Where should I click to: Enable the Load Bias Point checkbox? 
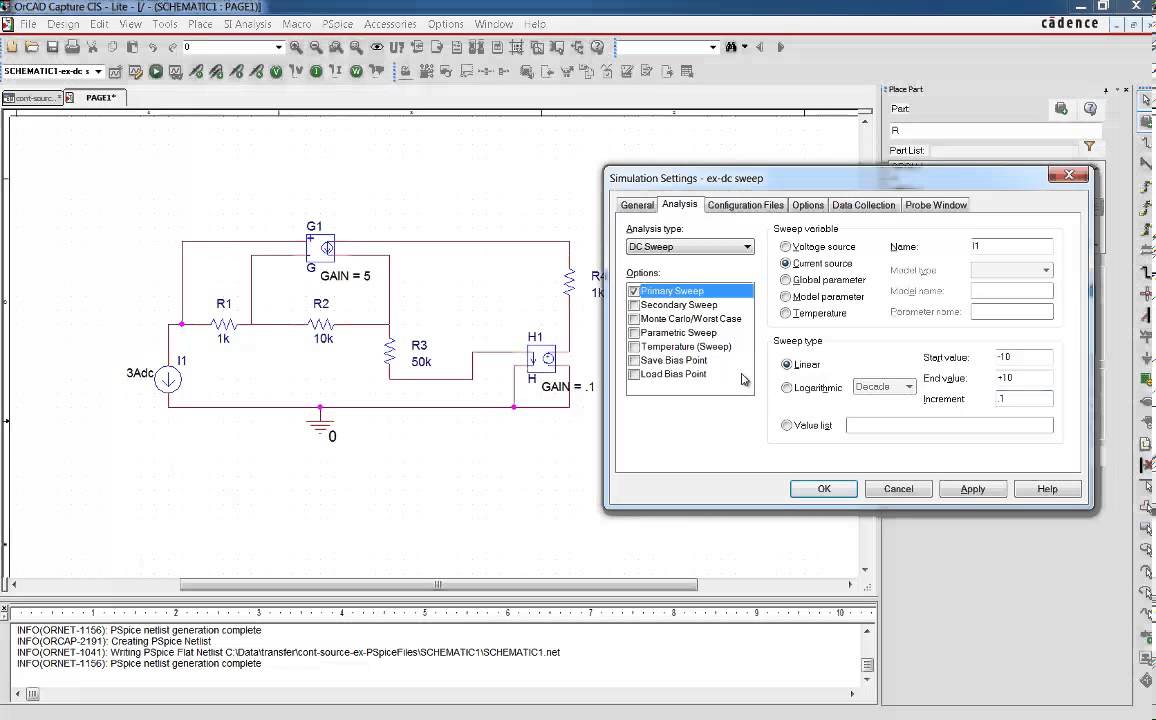pos(633,374)
